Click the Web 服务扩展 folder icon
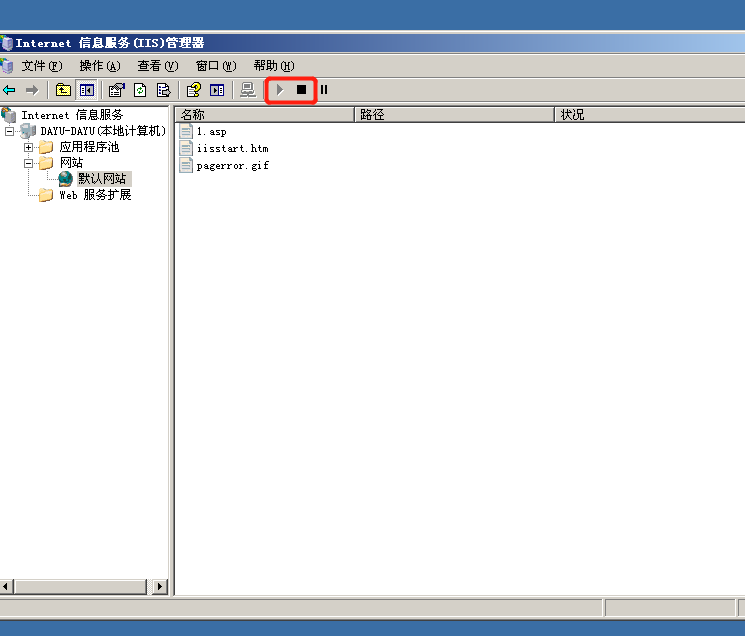This screenshot has width=745, height=636. tap(46, 195)
